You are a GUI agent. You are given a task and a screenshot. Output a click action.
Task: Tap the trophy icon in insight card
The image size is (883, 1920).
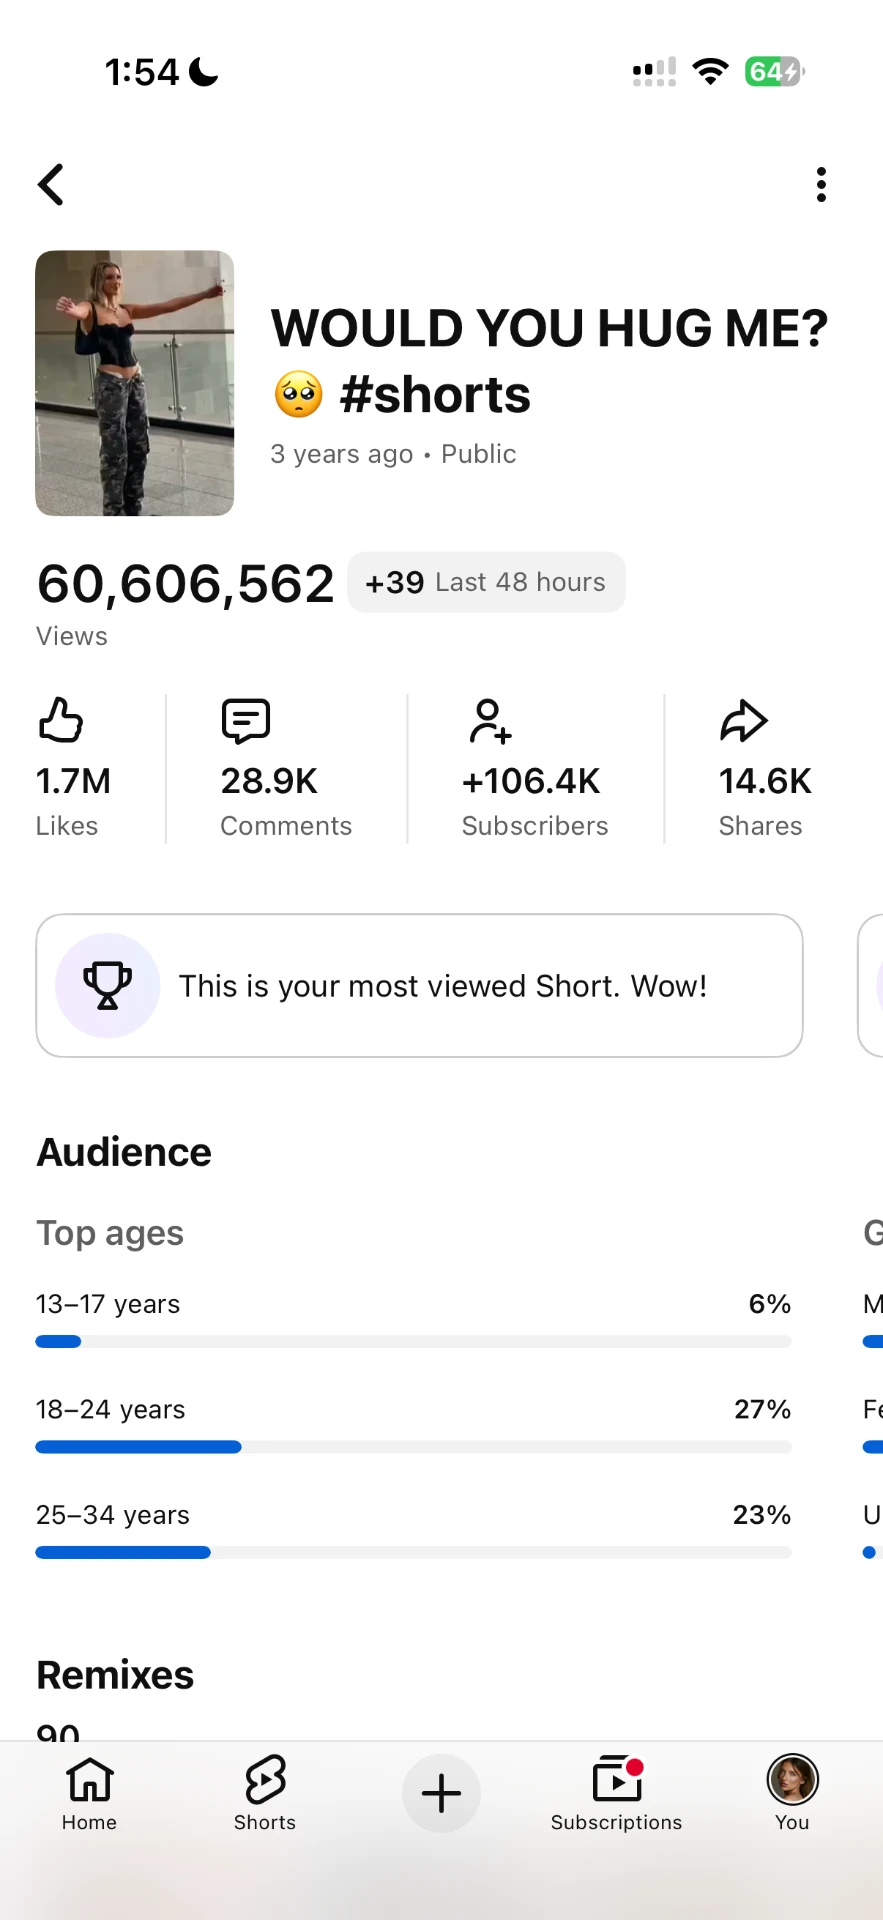click(107, 986)
